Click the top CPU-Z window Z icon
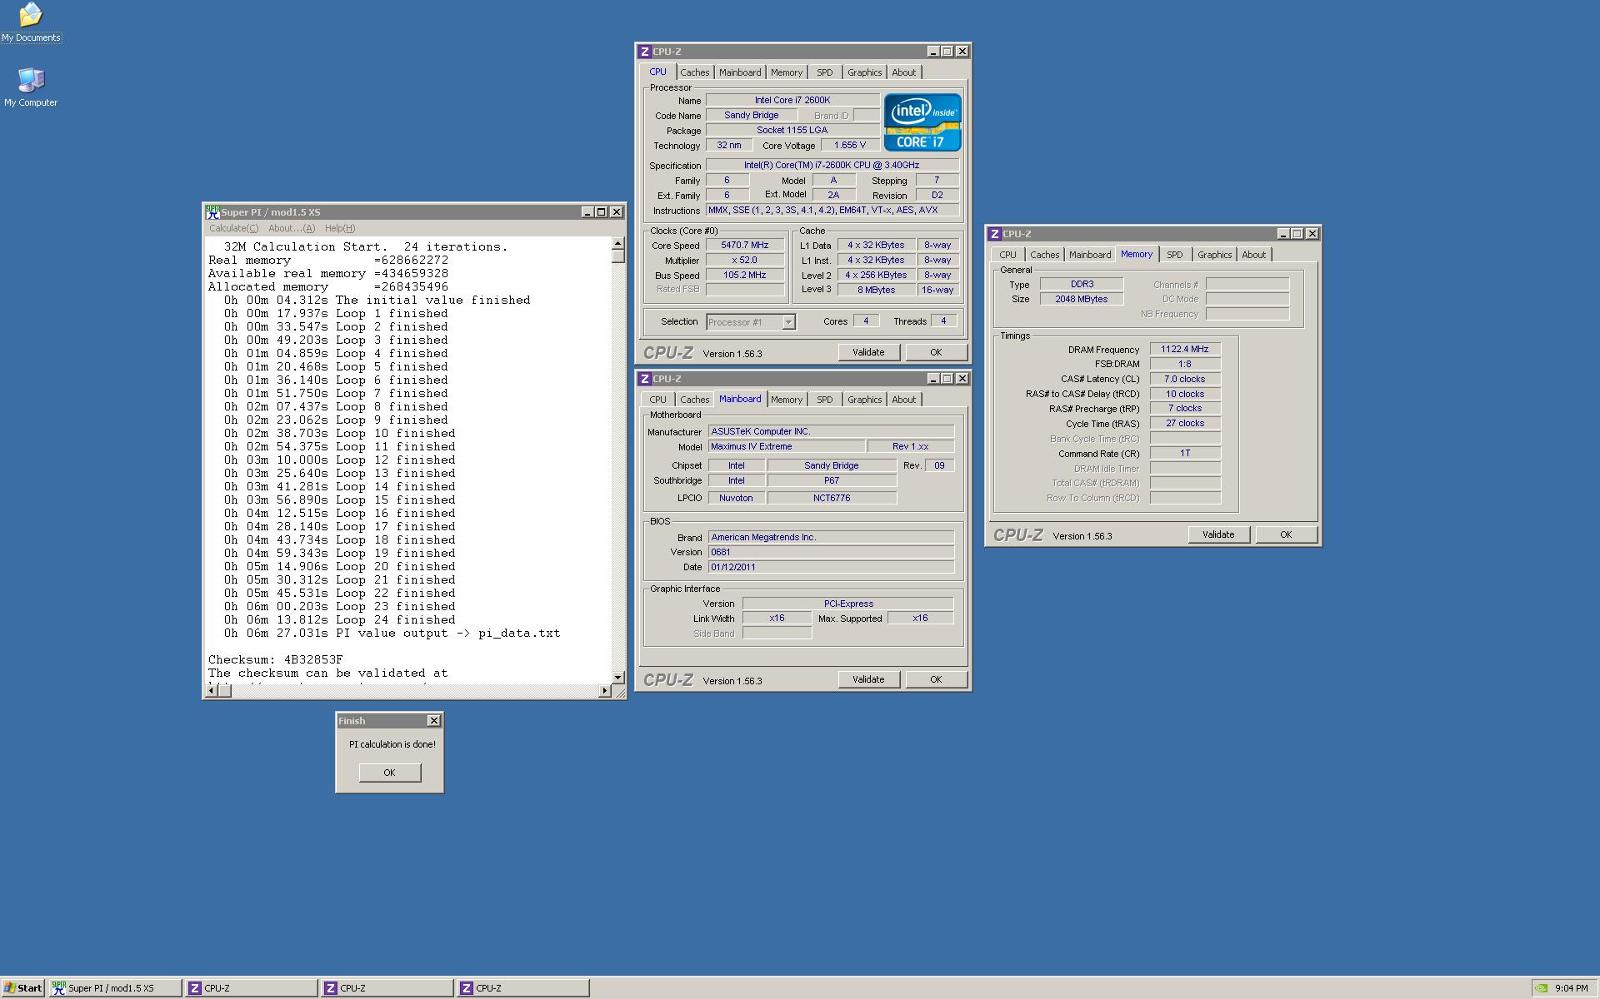 645,51
